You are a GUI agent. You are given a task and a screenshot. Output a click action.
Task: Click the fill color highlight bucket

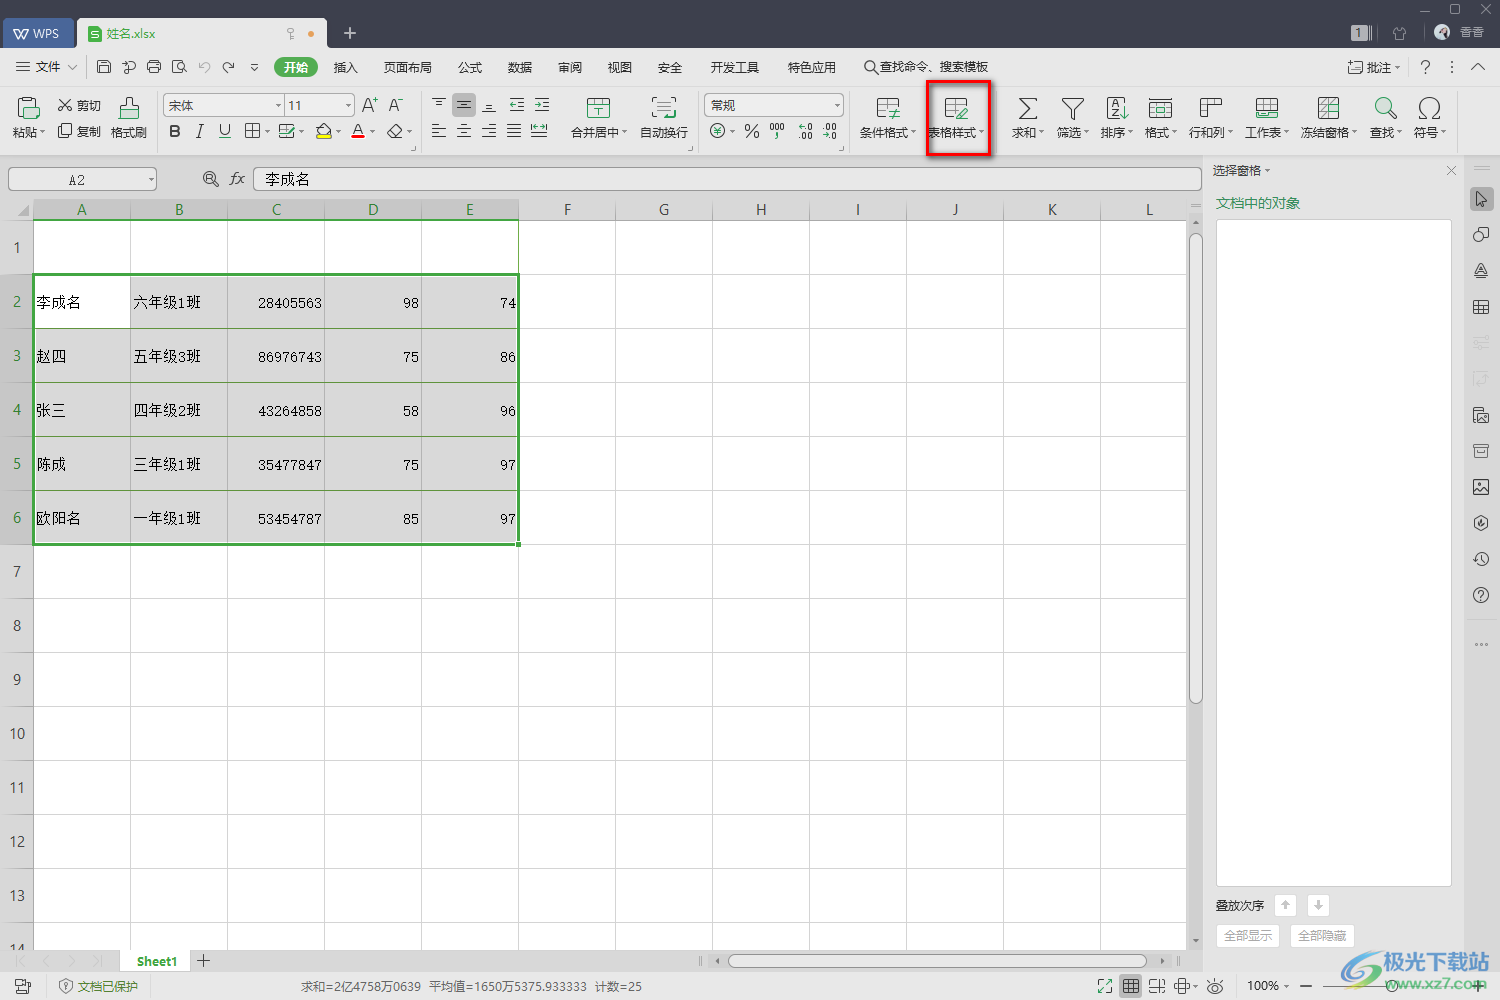324,131
